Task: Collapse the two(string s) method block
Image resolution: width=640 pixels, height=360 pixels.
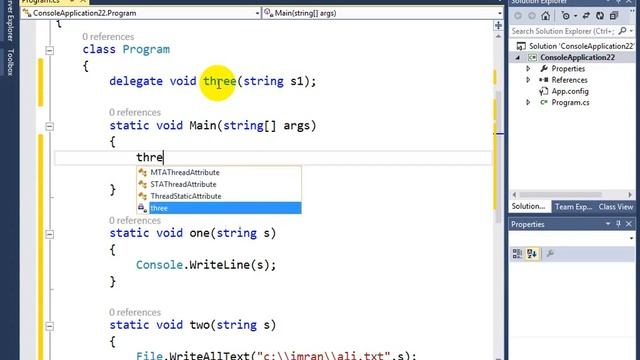Action: pos(49,326)
